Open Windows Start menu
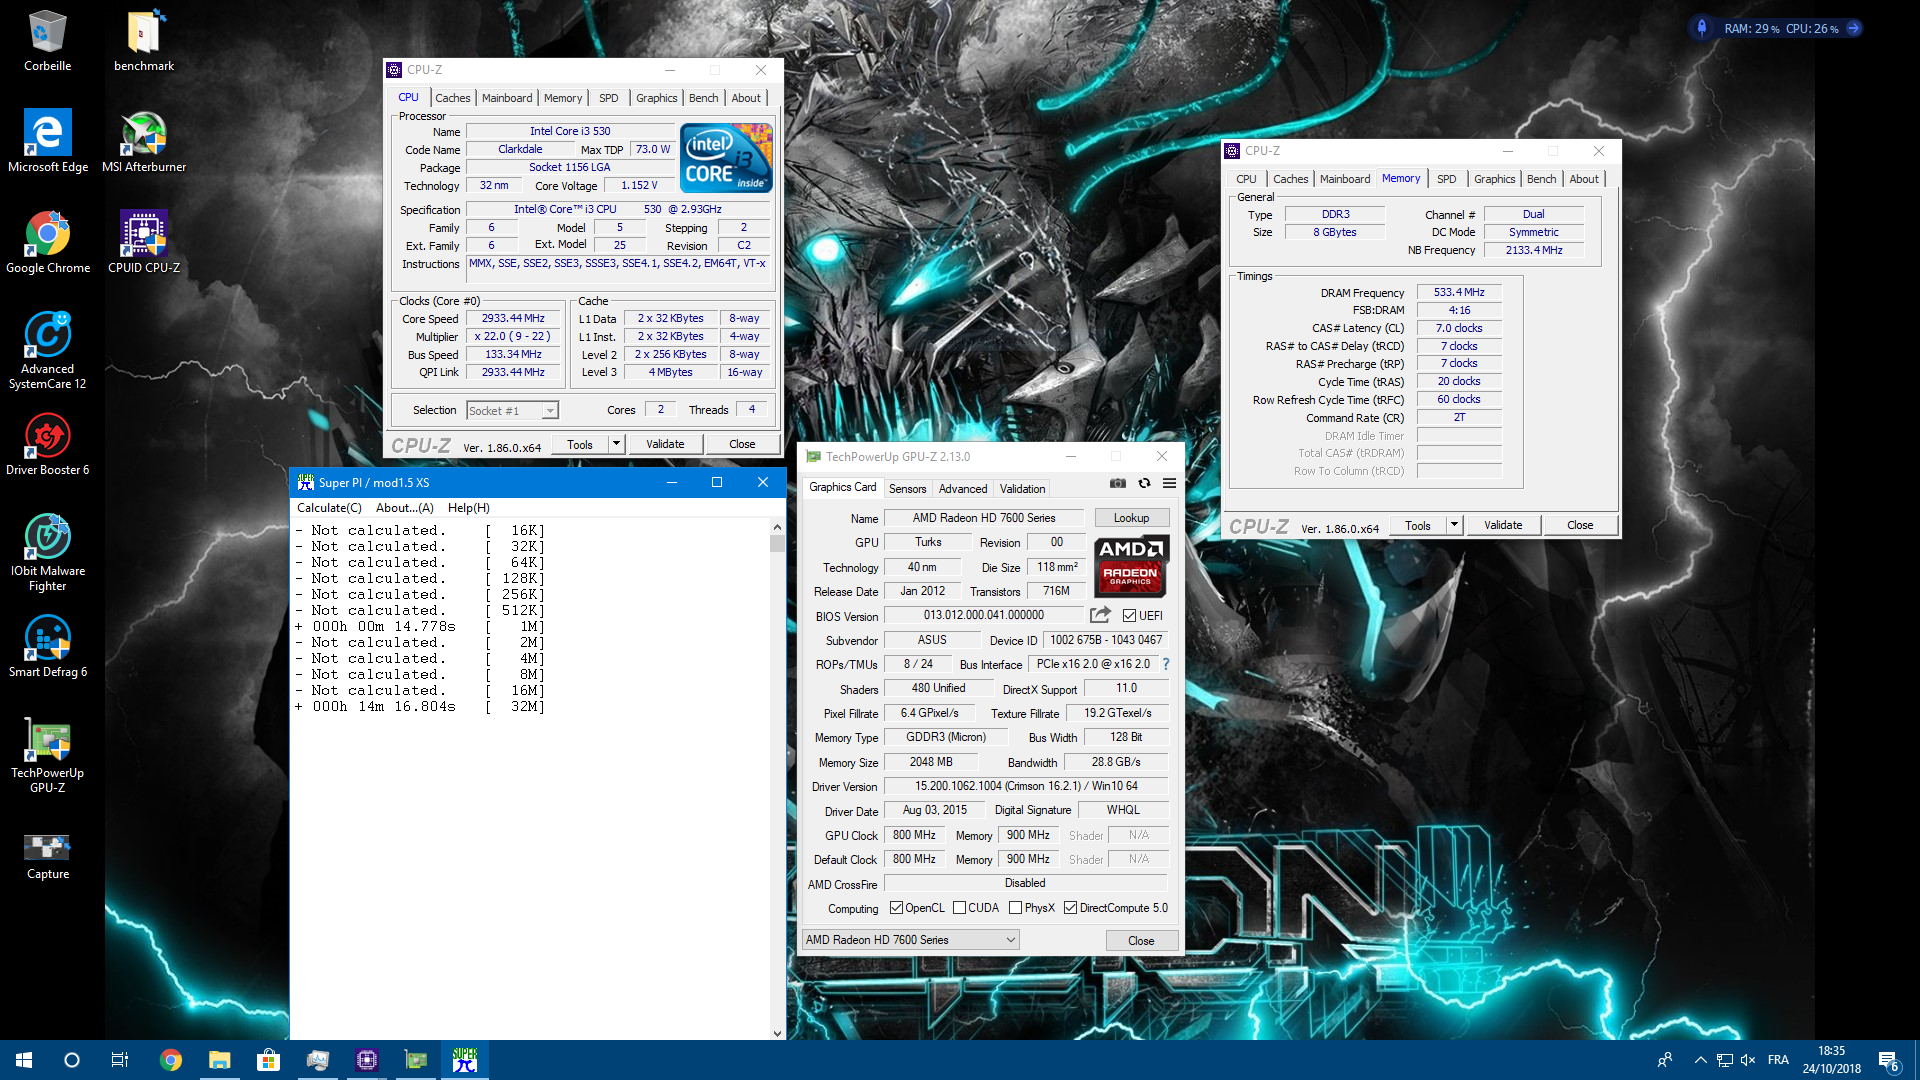Screen dimensions: 1920x1080 (x=24, y=1060)
